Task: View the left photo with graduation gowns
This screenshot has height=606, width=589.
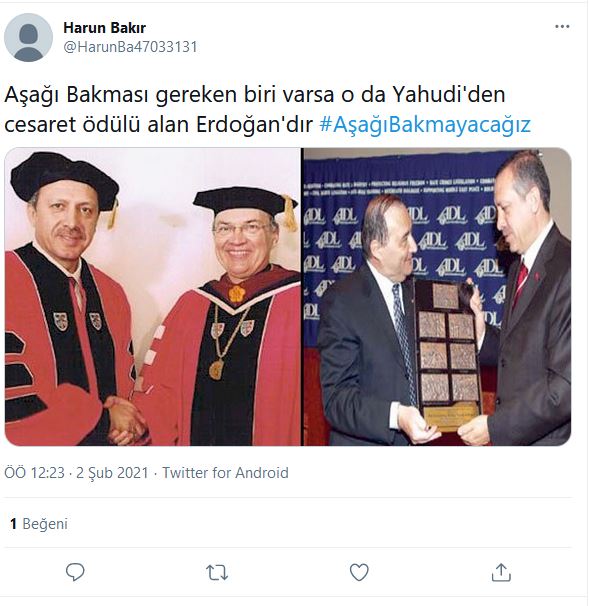Action: pos(153,297)
